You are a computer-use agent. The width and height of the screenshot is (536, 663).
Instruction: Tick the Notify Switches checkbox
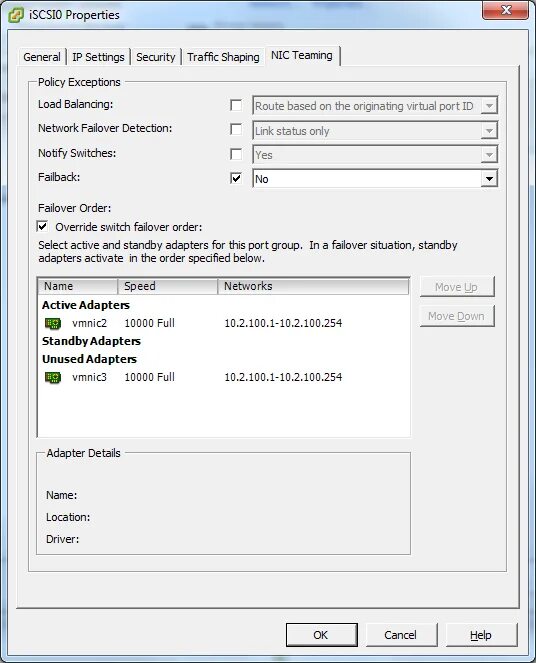pos(236,154)
